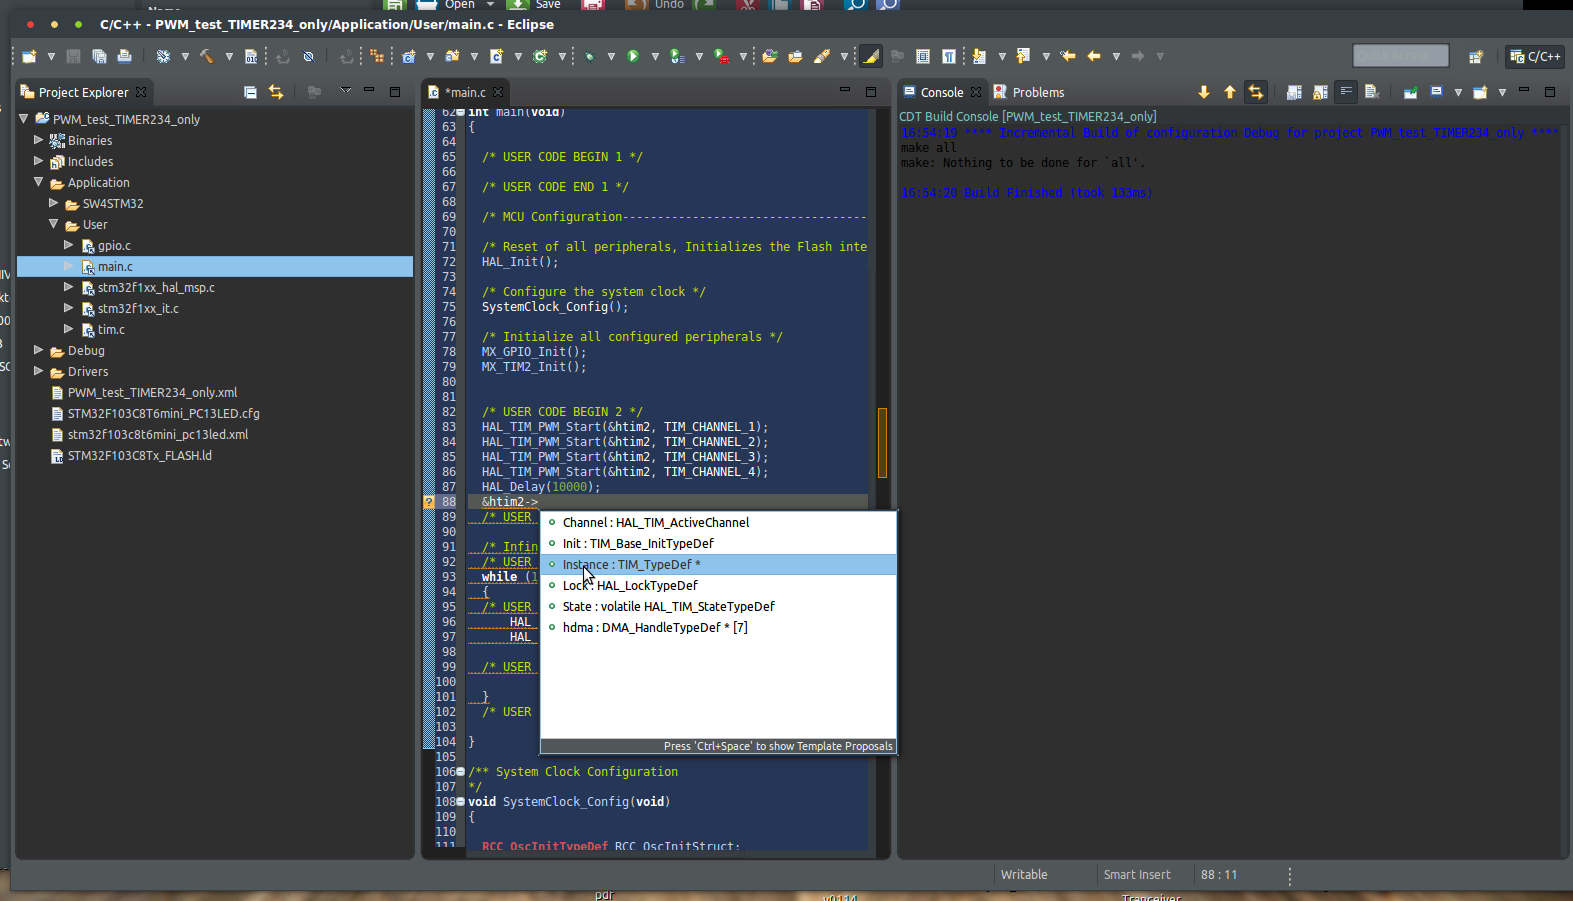
Task: Toggle Mark Occurrences highlighter button
Action: click(871, 57)
